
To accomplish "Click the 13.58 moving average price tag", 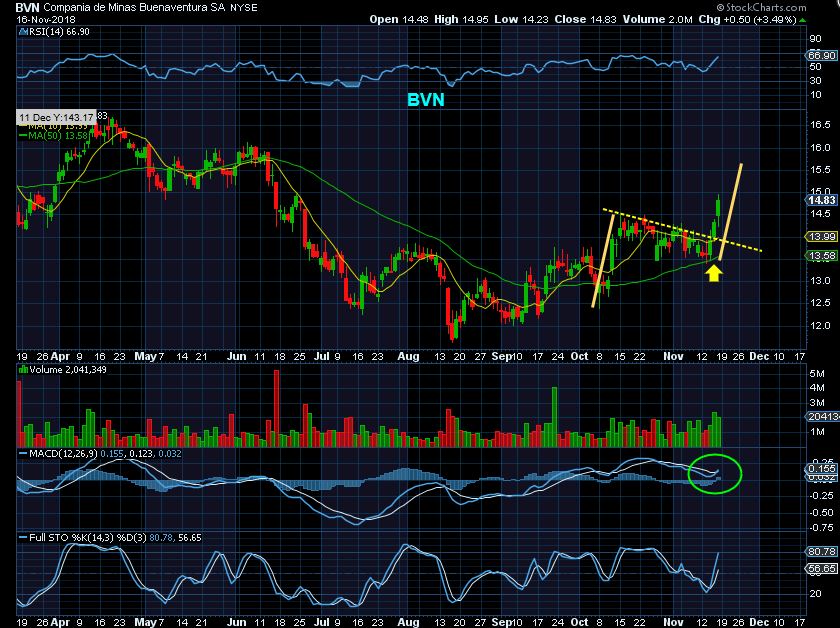I will (x=821, y=256).
